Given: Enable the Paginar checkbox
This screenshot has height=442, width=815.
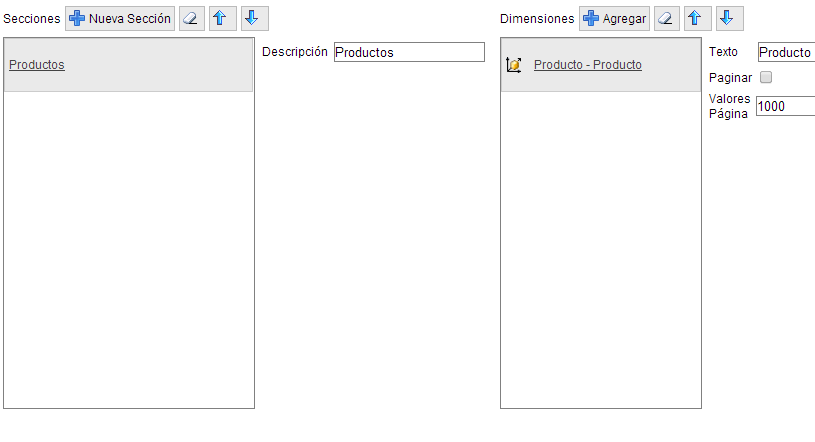Looking at the screenshot, I should (x=766, y=78).
